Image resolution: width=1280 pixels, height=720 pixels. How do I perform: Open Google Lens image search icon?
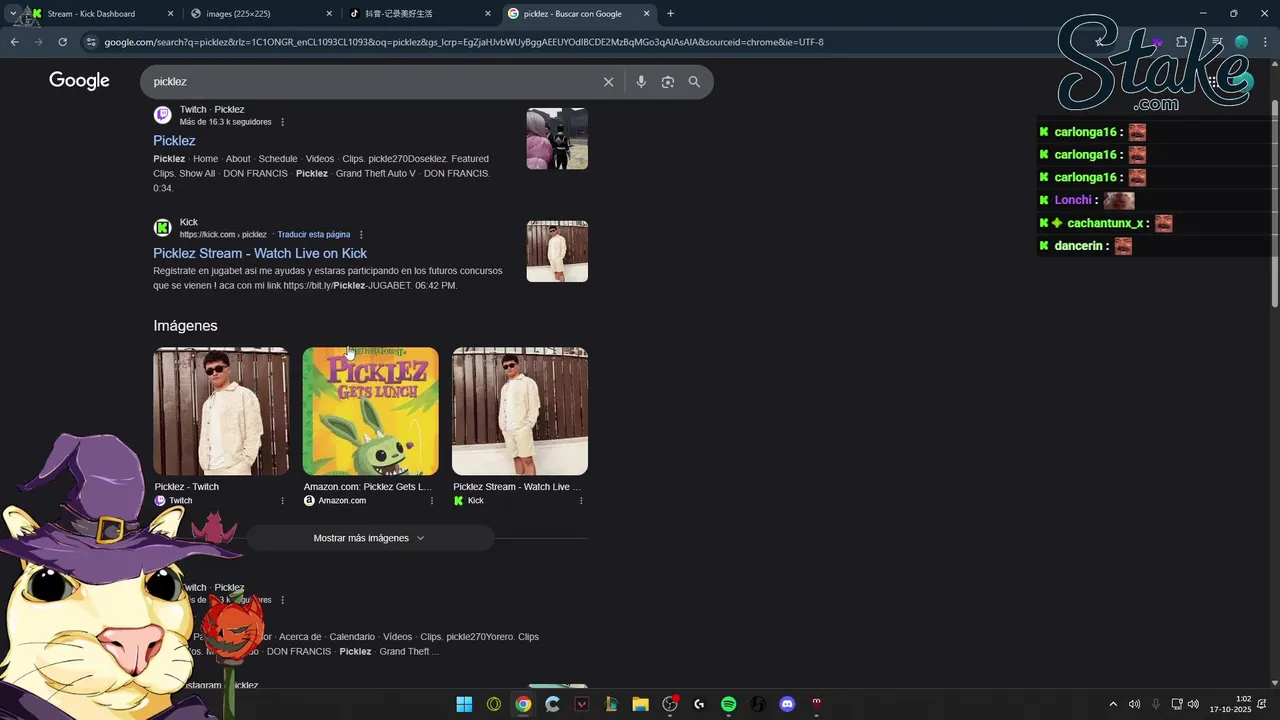pos(668,82)
